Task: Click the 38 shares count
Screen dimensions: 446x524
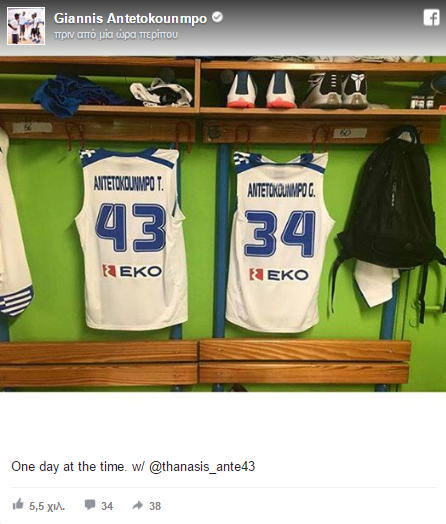Action: click(x=155, y=506)
